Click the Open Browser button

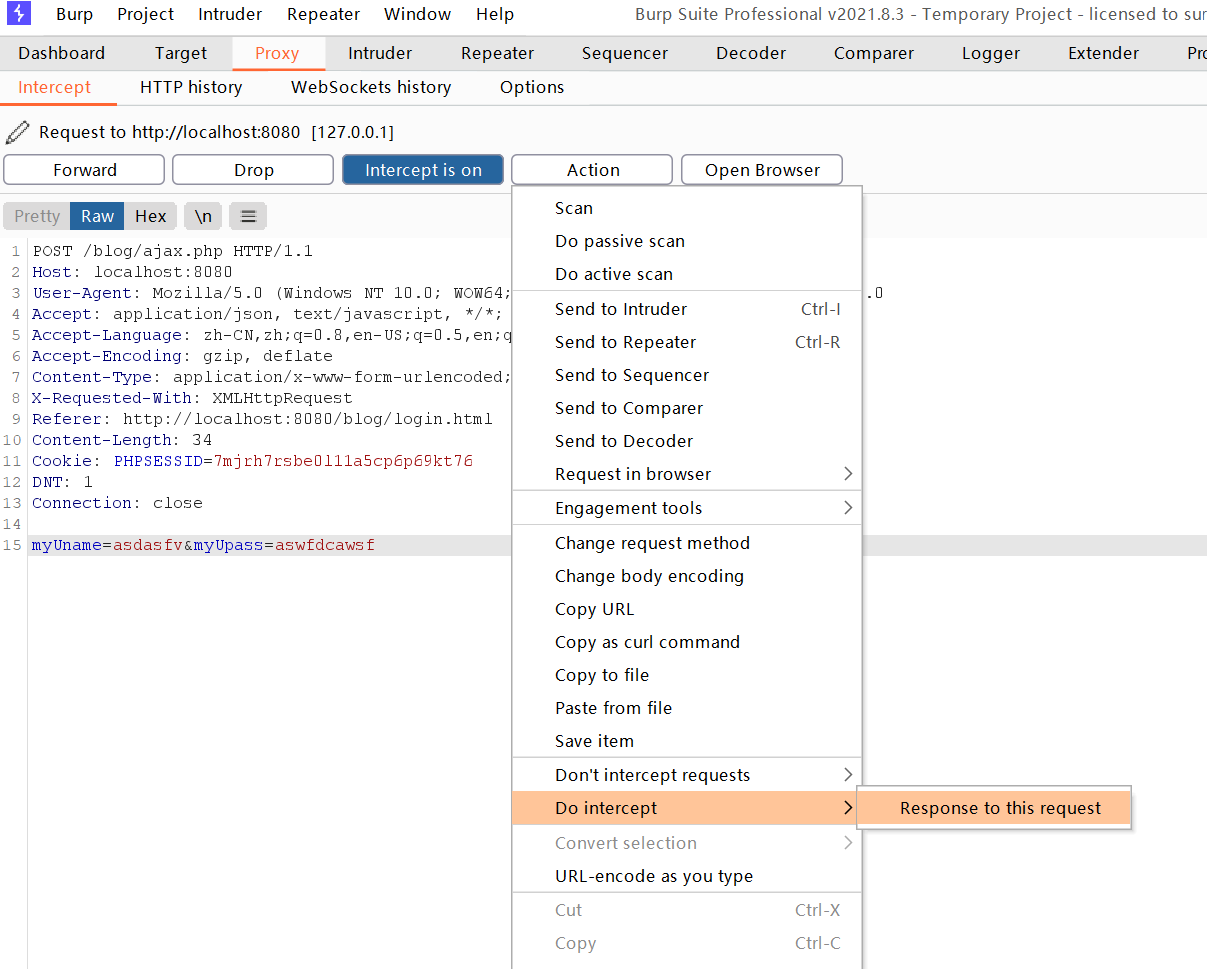tap(762, 170)
